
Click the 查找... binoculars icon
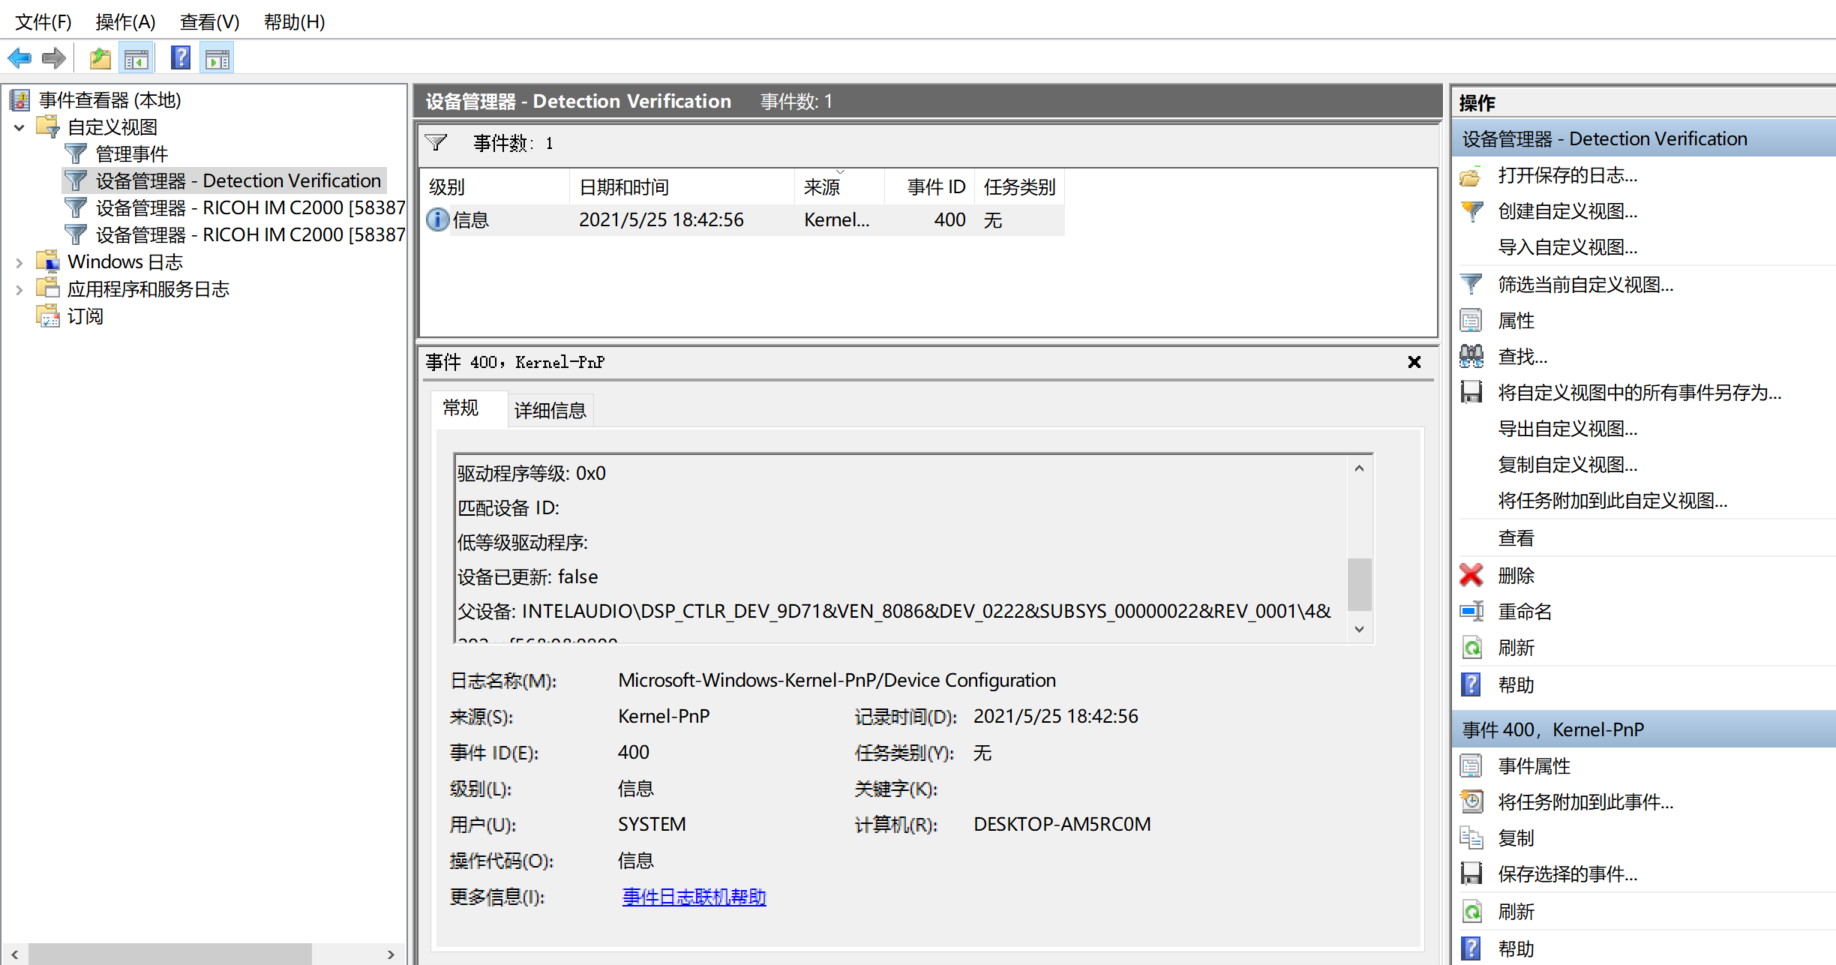(x=1471, y=356)
